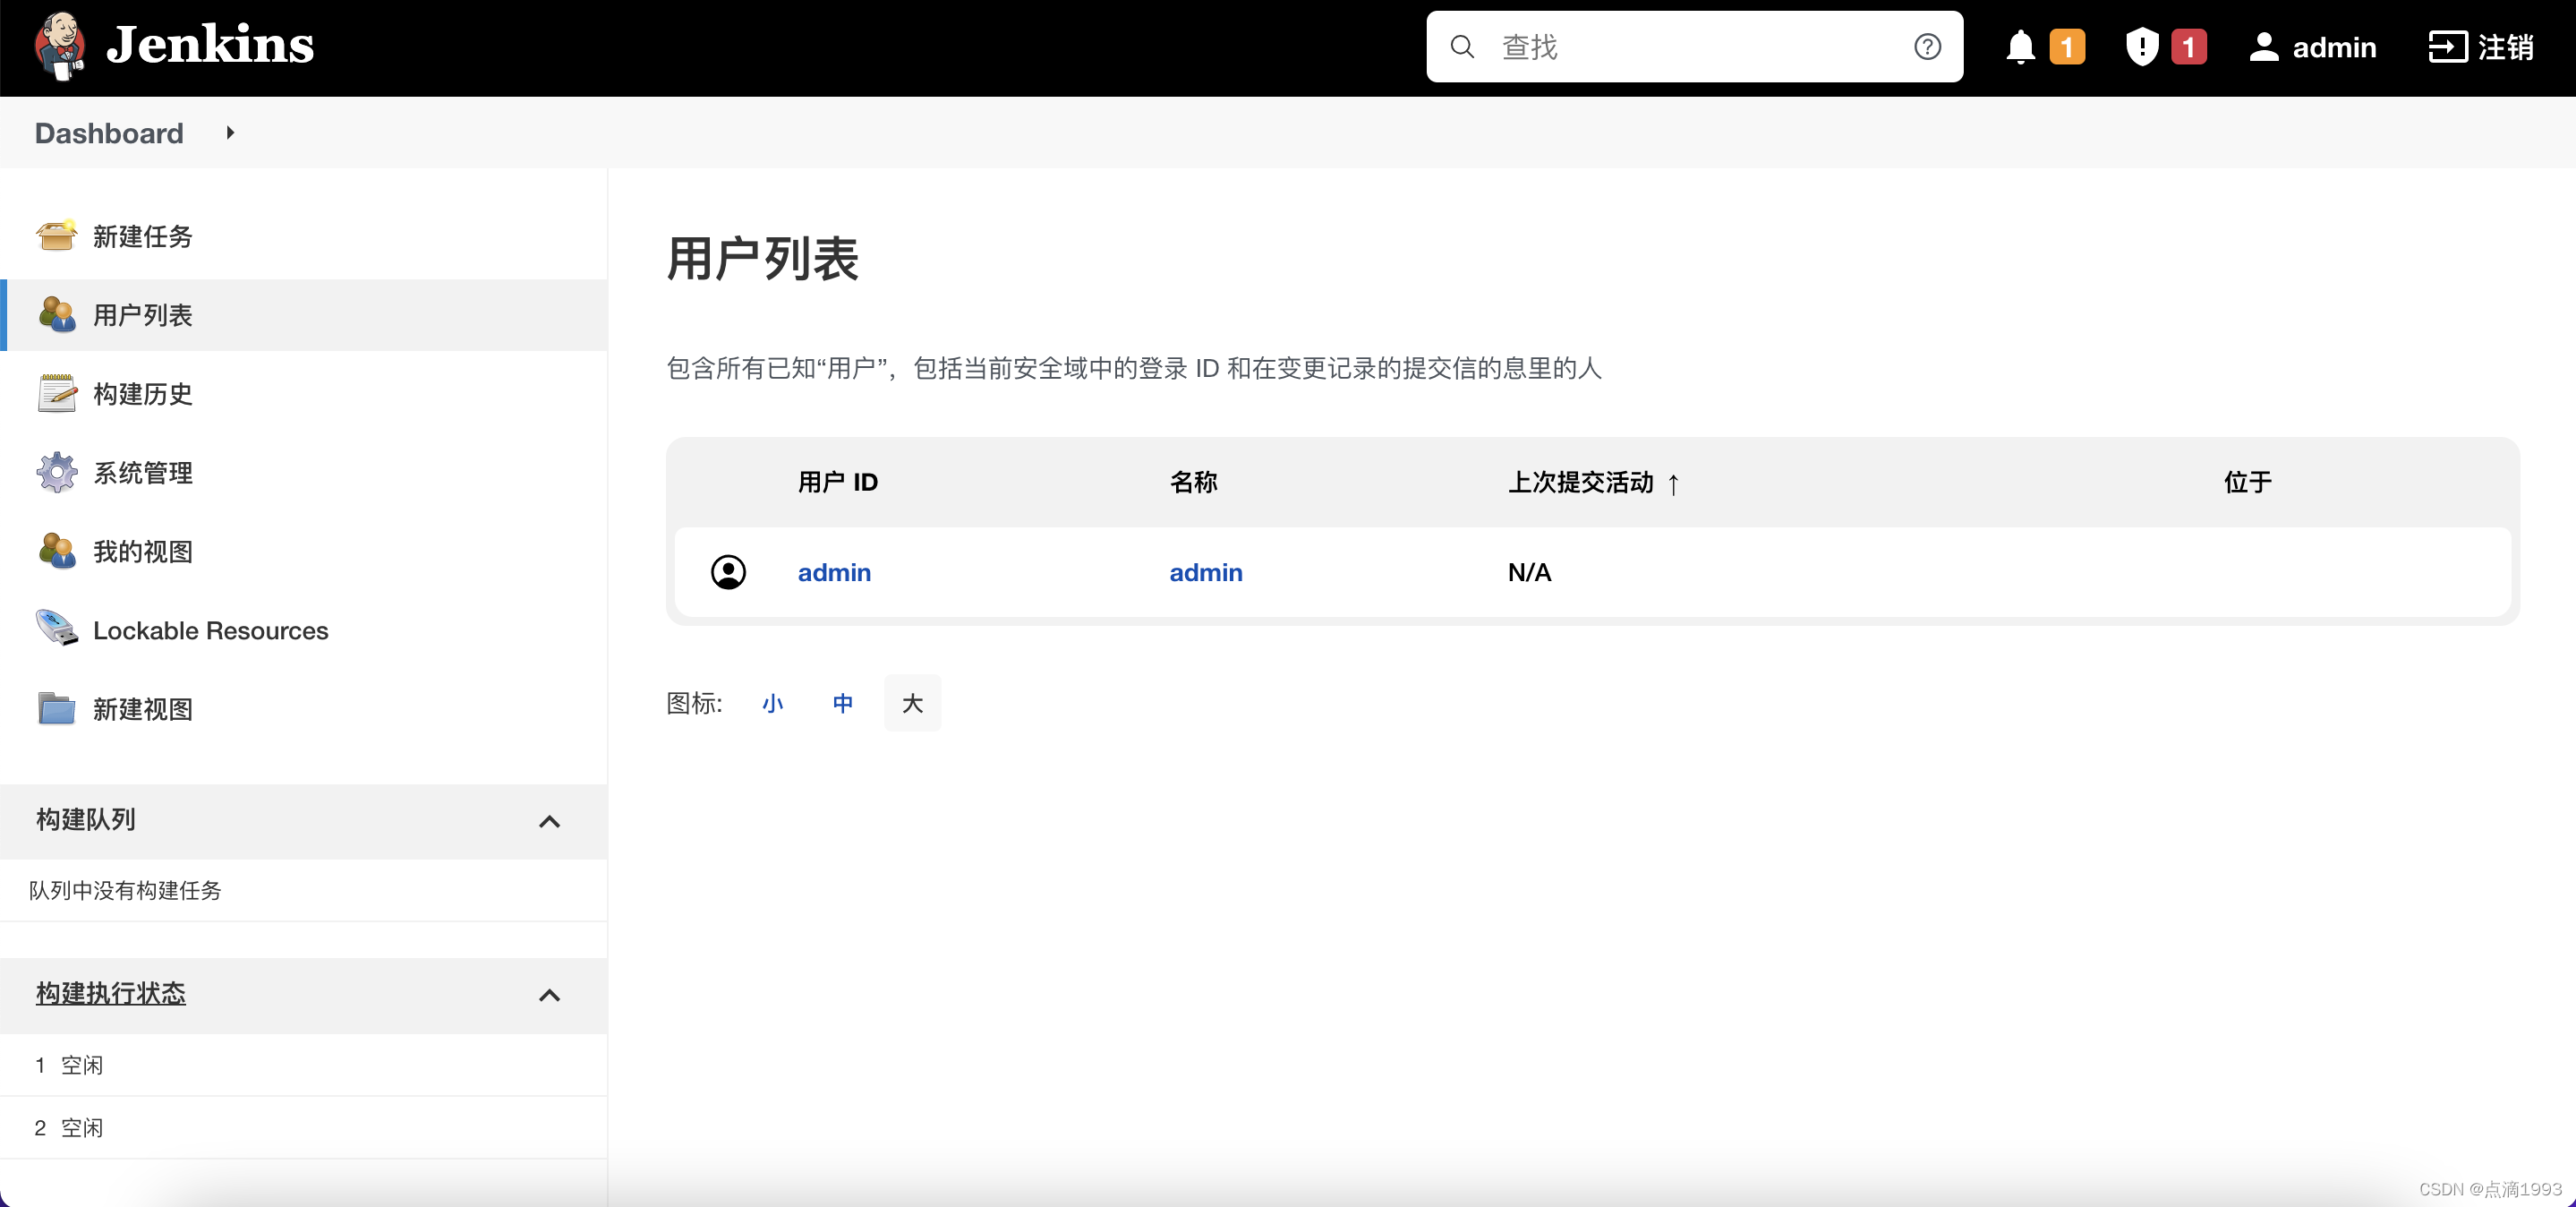Click the notification bell icon
2576x1207 pixels.
click(2020, 47)
